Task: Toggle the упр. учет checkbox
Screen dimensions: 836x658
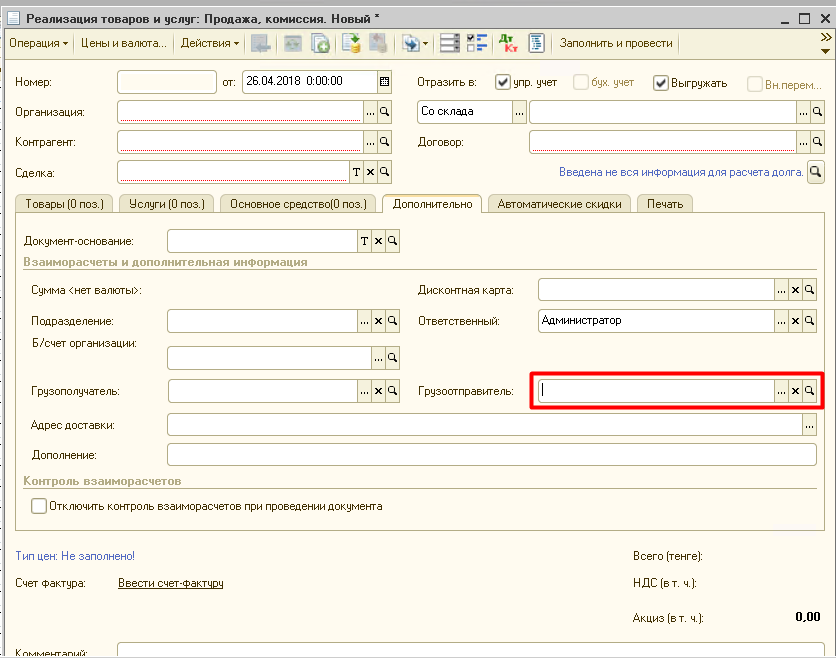Action: point(503,83)
